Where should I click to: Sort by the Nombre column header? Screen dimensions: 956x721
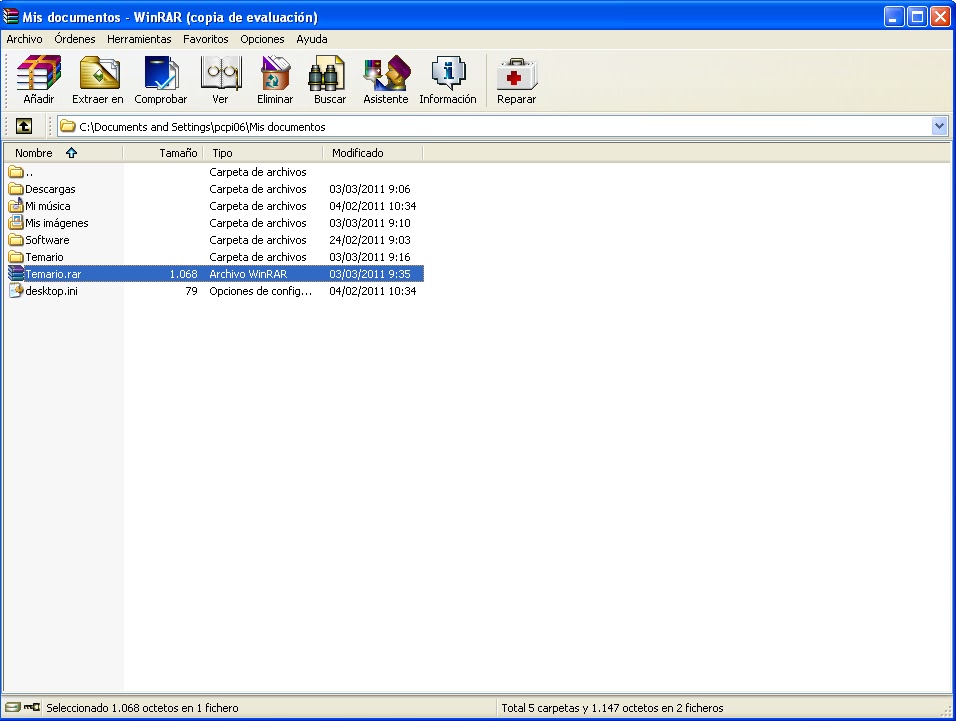(63, 153)
